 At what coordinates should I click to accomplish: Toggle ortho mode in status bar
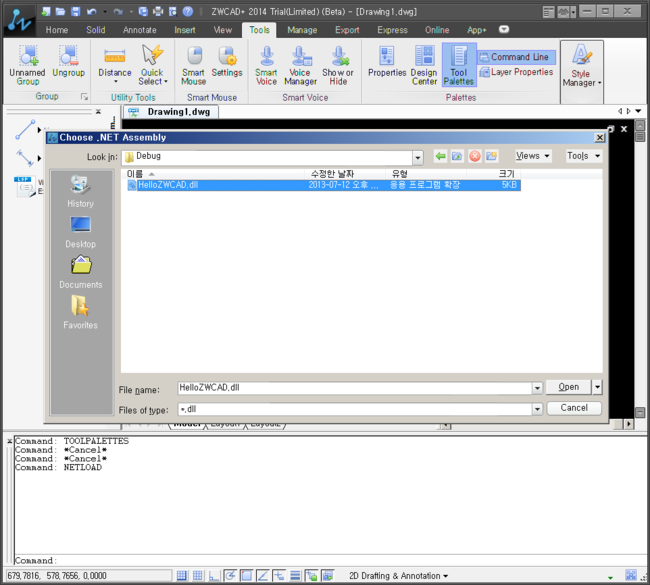[214, 575]
